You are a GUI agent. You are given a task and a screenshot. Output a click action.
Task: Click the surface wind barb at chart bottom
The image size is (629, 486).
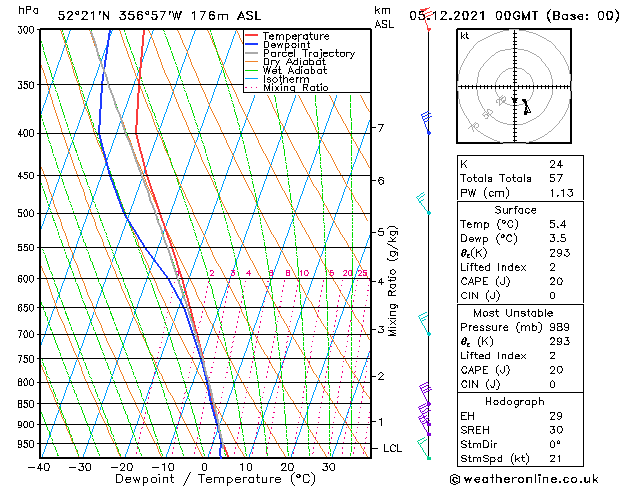click(x=424, y=448)
